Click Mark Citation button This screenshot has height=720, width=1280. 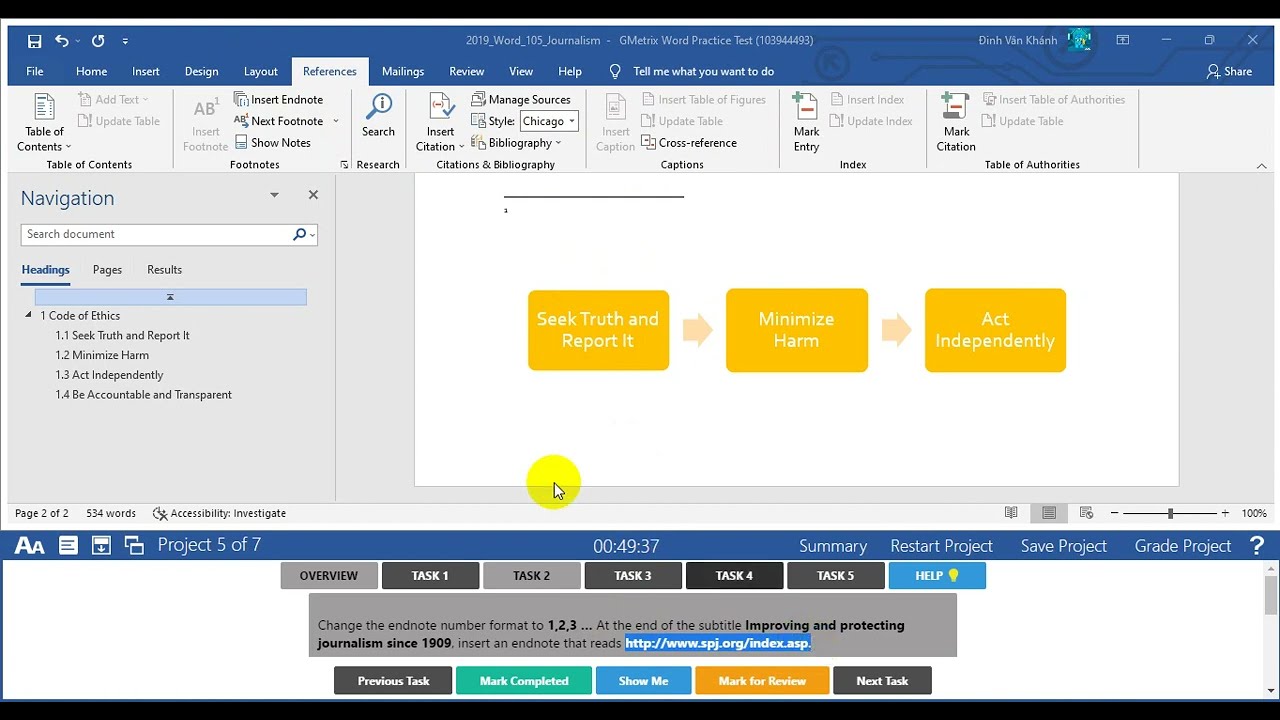[956, 123]
